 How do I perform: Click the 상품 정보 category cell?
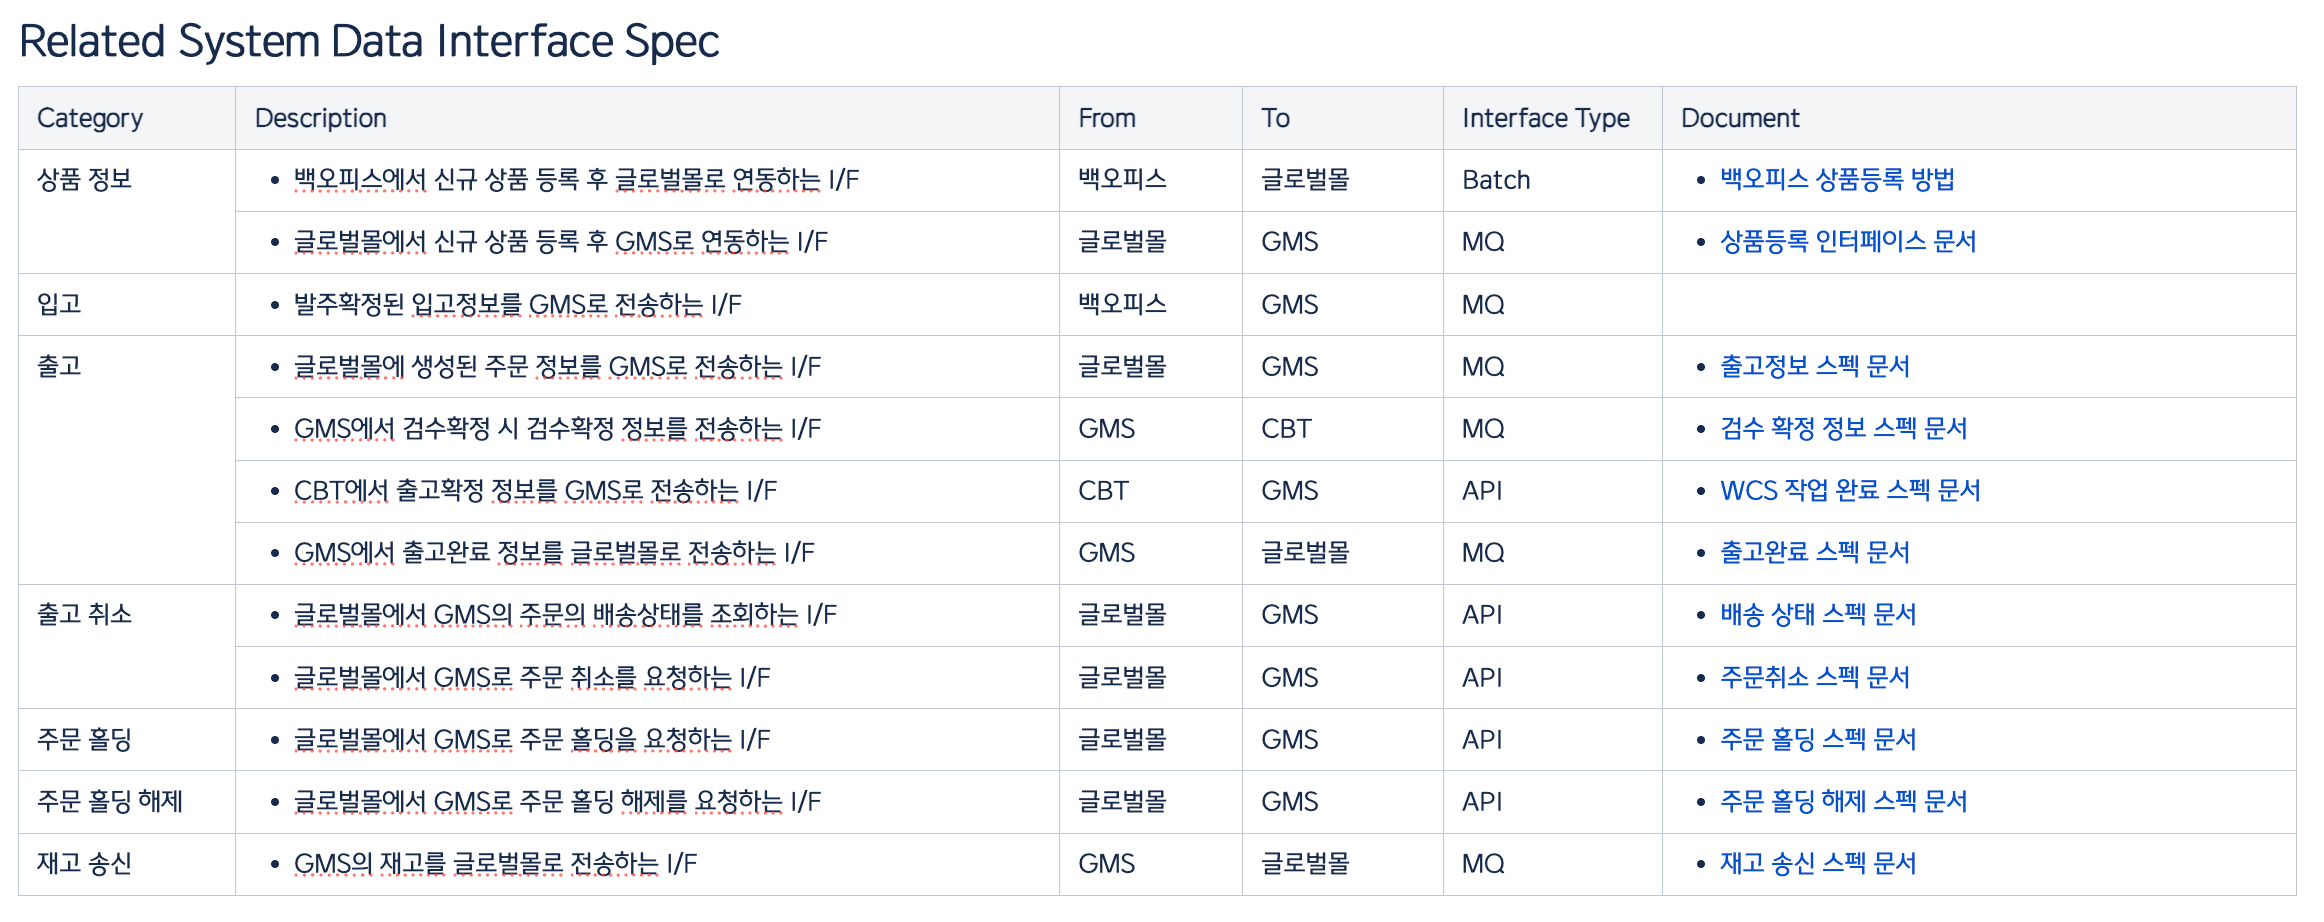tap(127, 211)
